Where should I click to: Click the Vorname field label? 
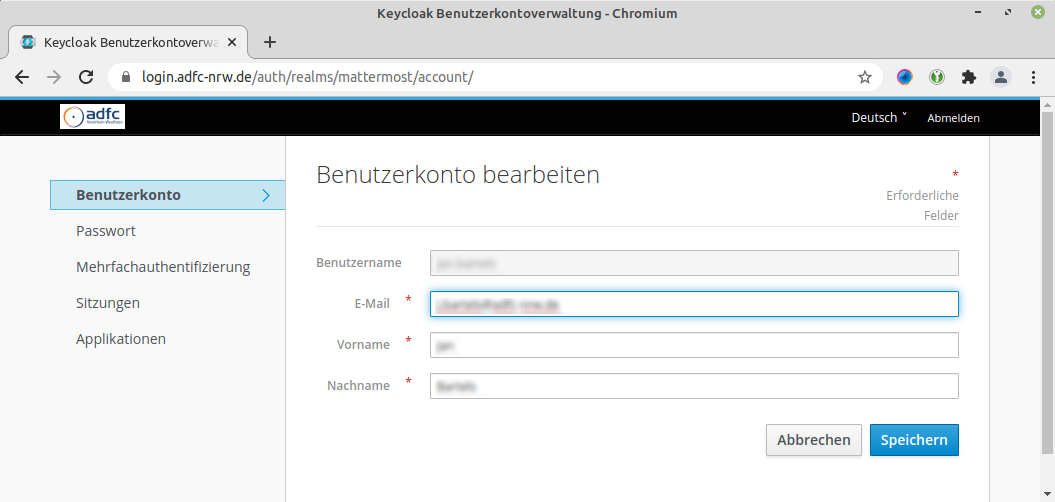[363, 345]
